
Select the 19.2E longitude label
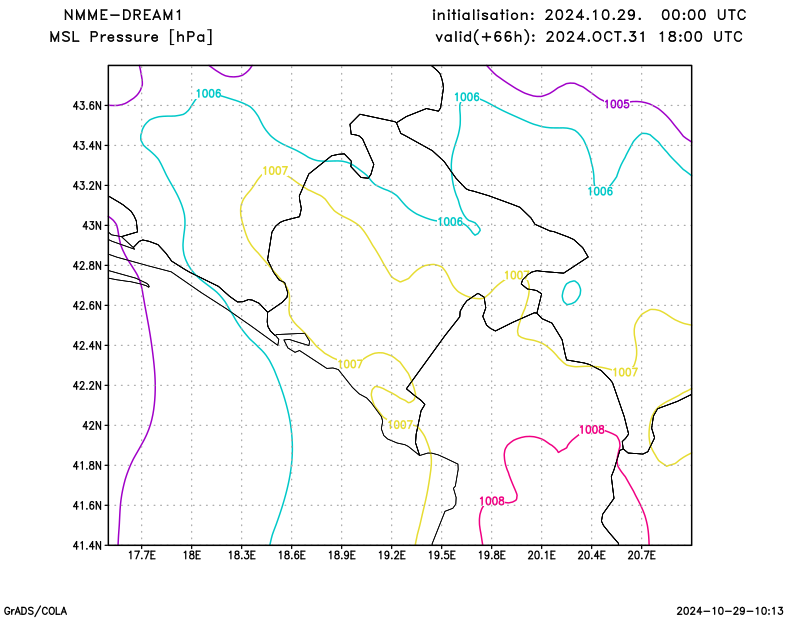[391, 555]
